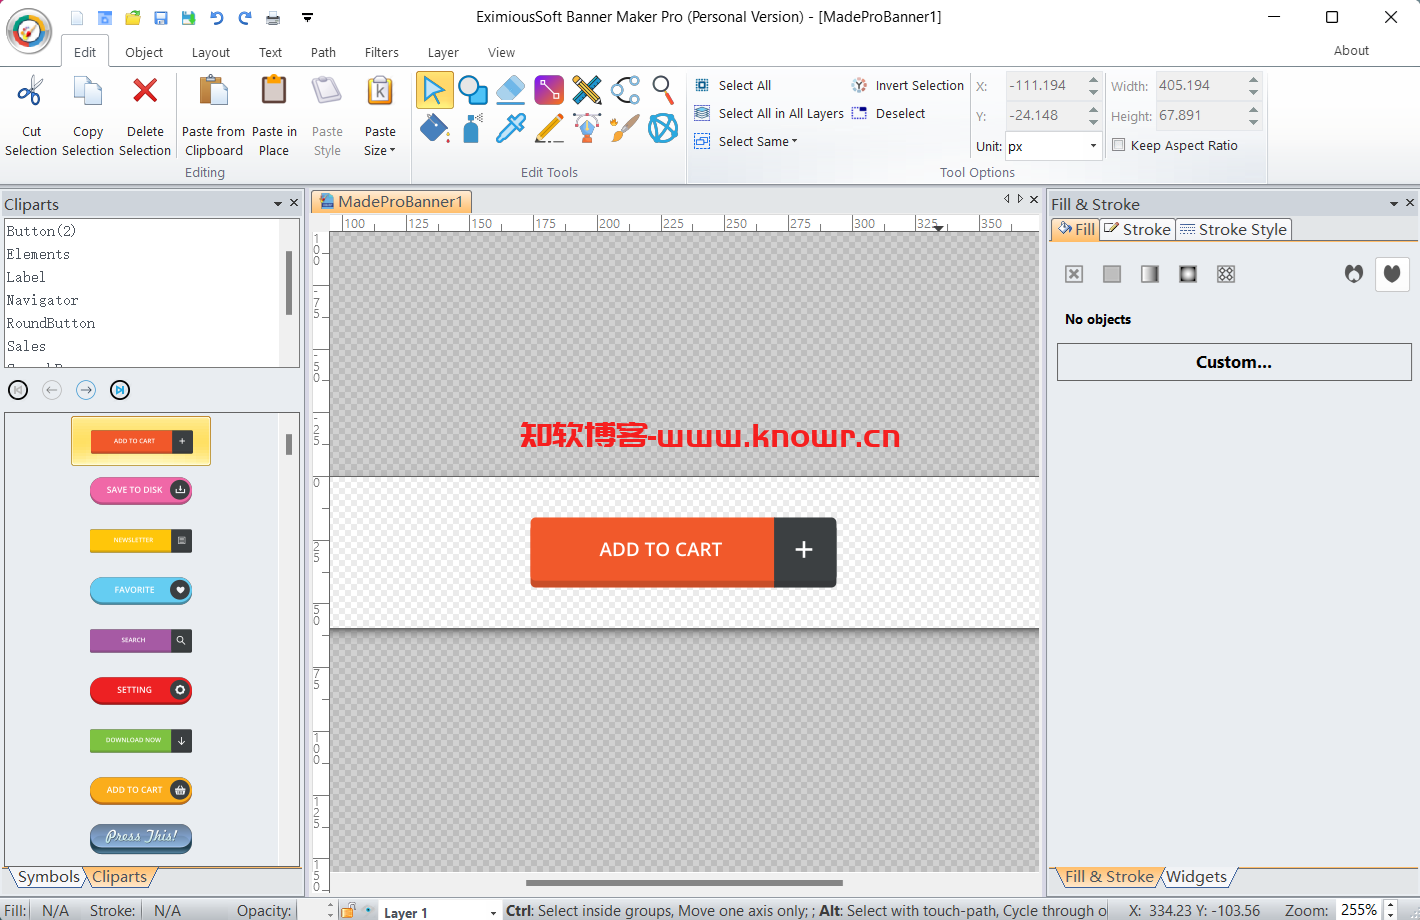Screen dimensions: 1420x920
Task: Click Select All
Action: coord(733,86)
